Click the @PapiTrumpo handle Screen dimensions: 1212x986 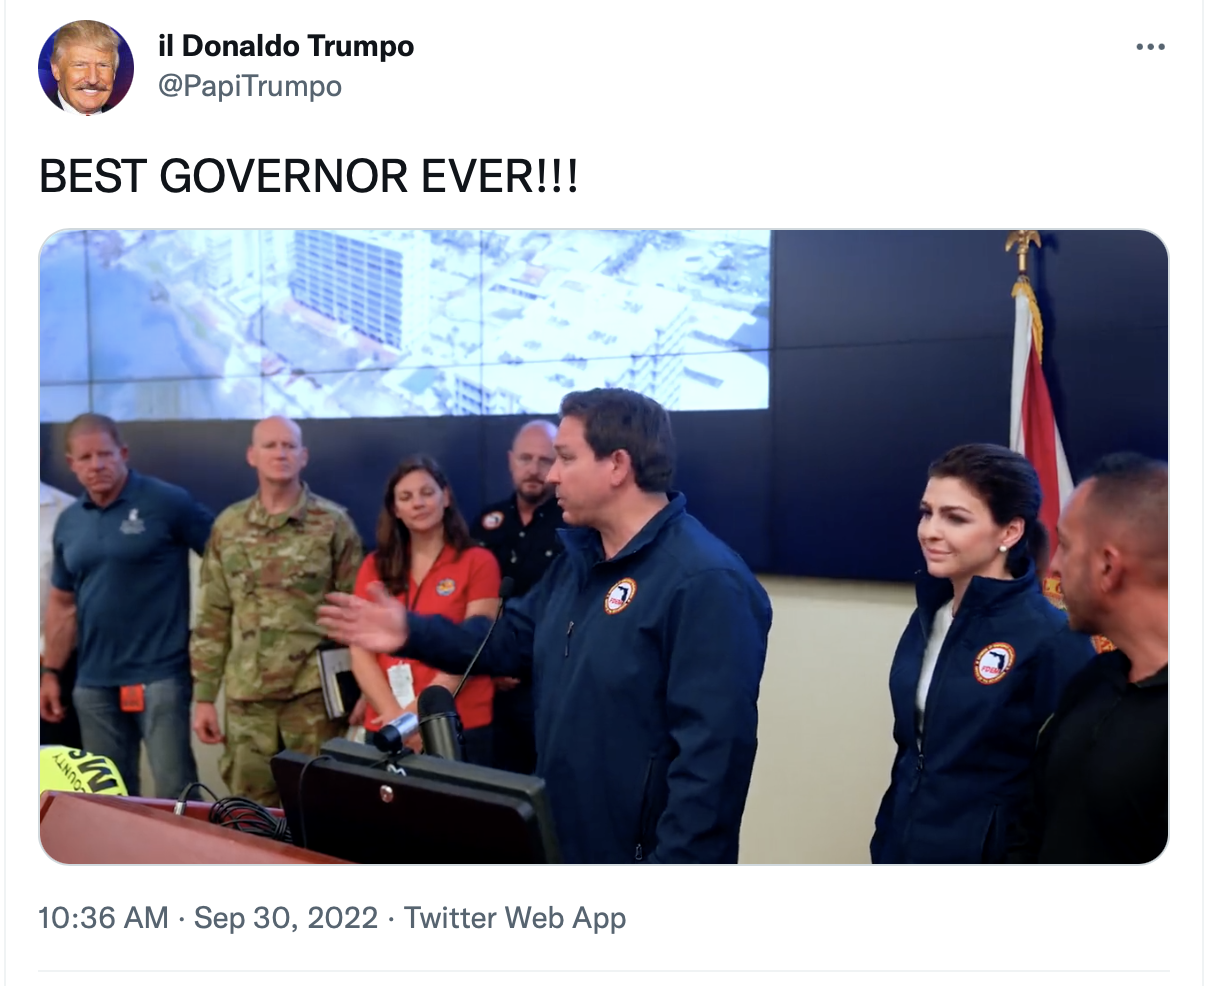pos(250,86)
